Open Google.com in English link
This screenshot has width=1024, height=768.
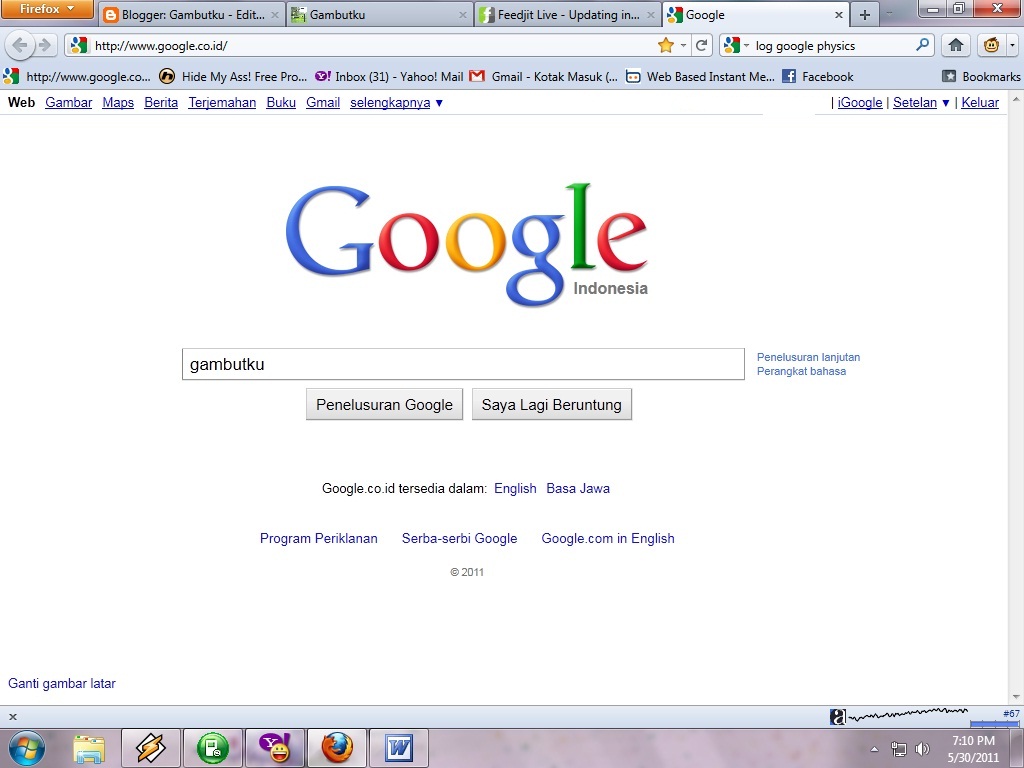coord(608,538)
